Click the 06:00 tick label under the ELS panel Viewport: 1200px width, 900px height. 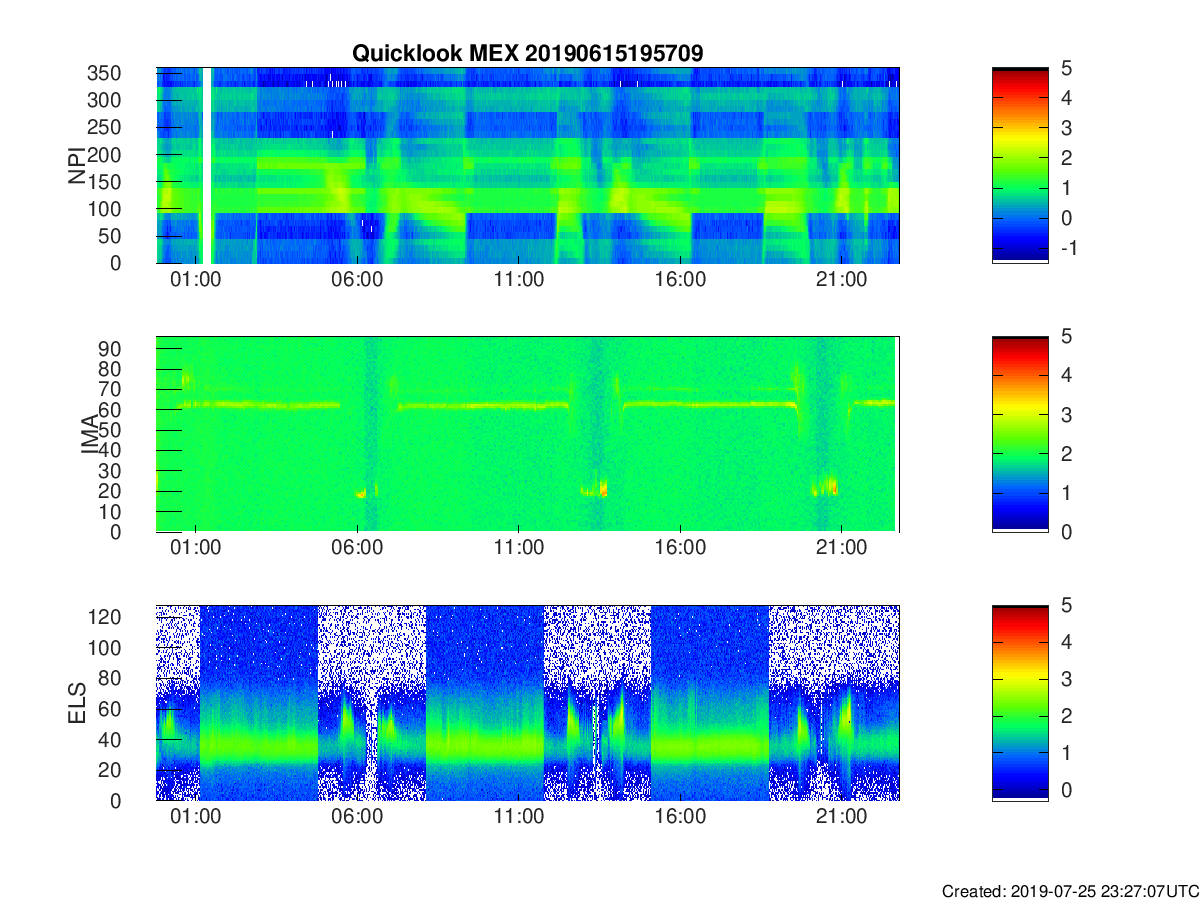[358, 817]
